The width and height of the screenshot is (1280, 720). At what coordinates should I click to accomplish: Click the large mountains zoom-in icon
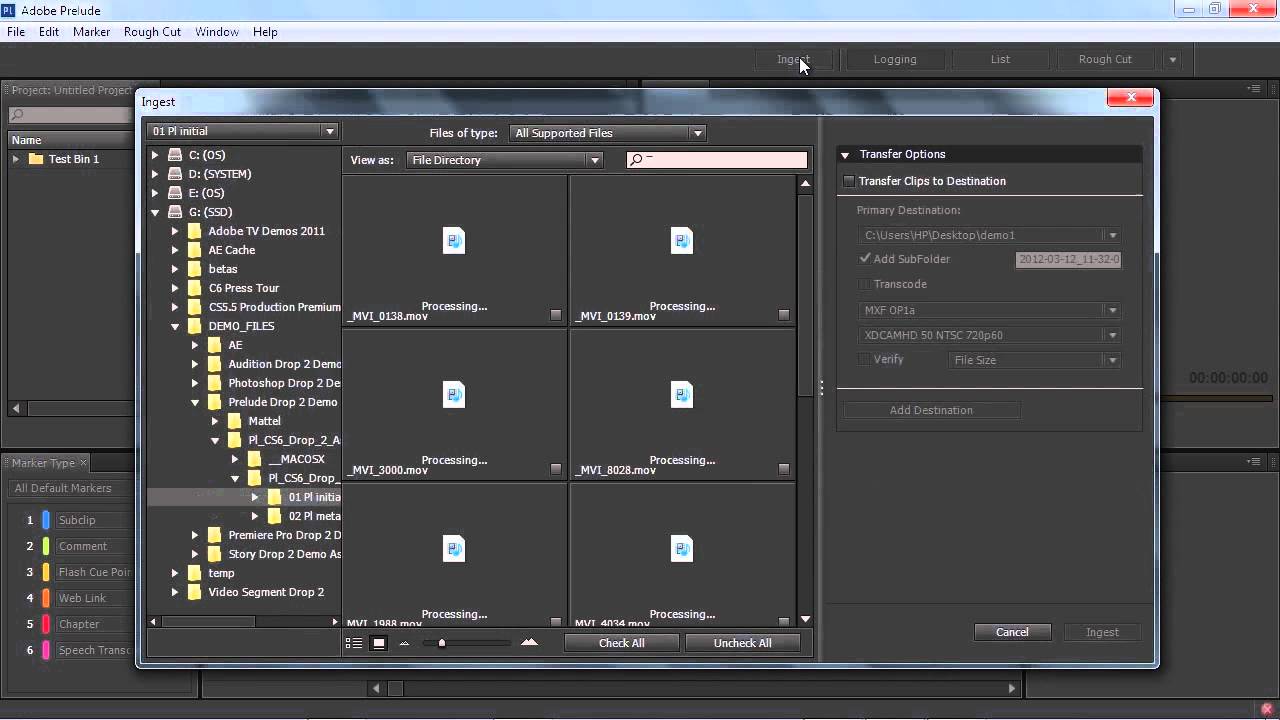pyautogui.click(x=530, y=642)
